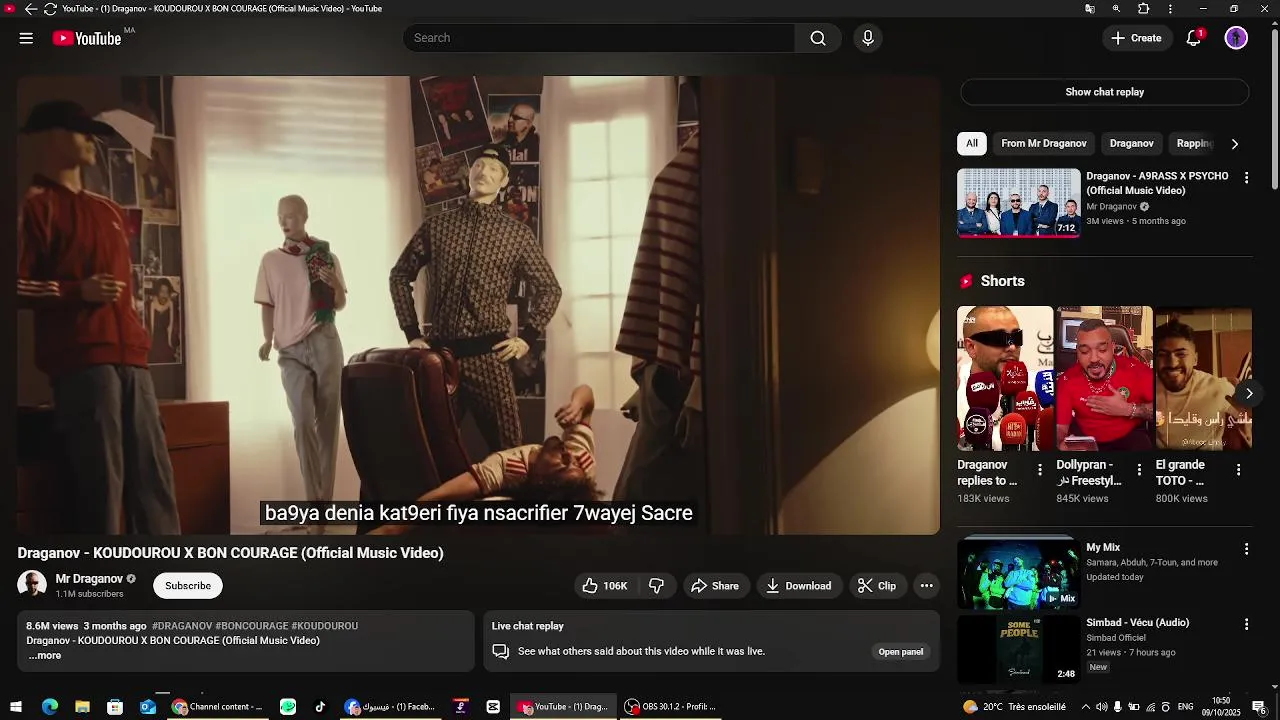Open Microsoft Edge from the taskbar

[50, 707]
